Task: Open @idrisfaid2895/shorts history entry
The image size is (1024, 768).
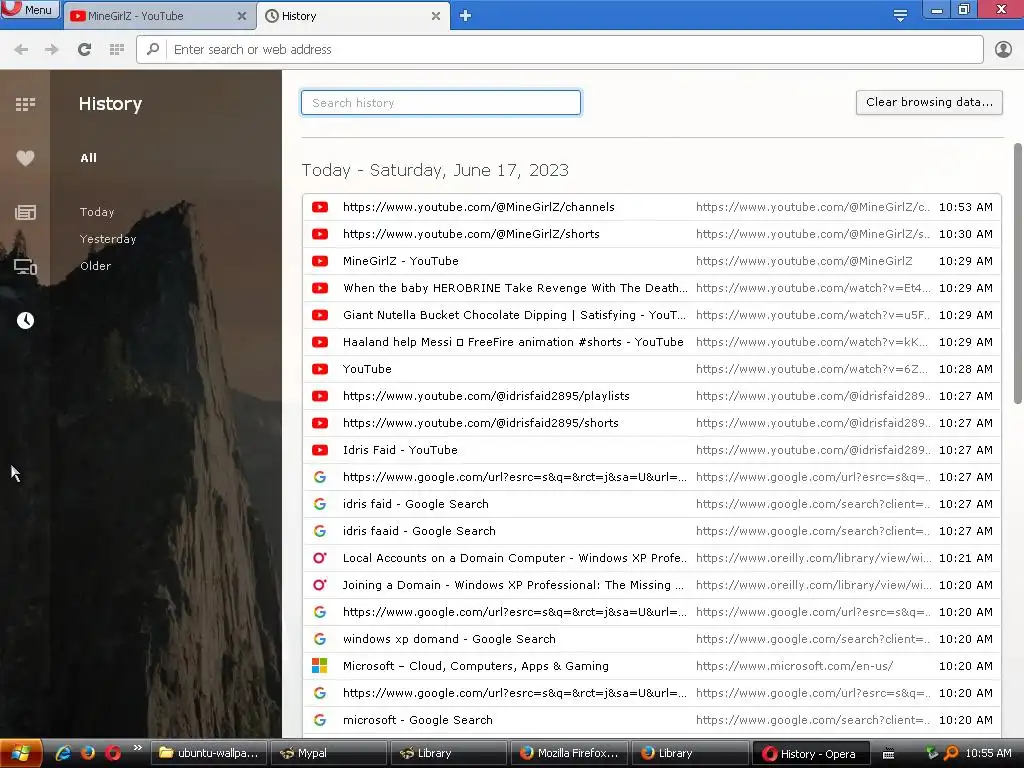Action: [652, 423]
